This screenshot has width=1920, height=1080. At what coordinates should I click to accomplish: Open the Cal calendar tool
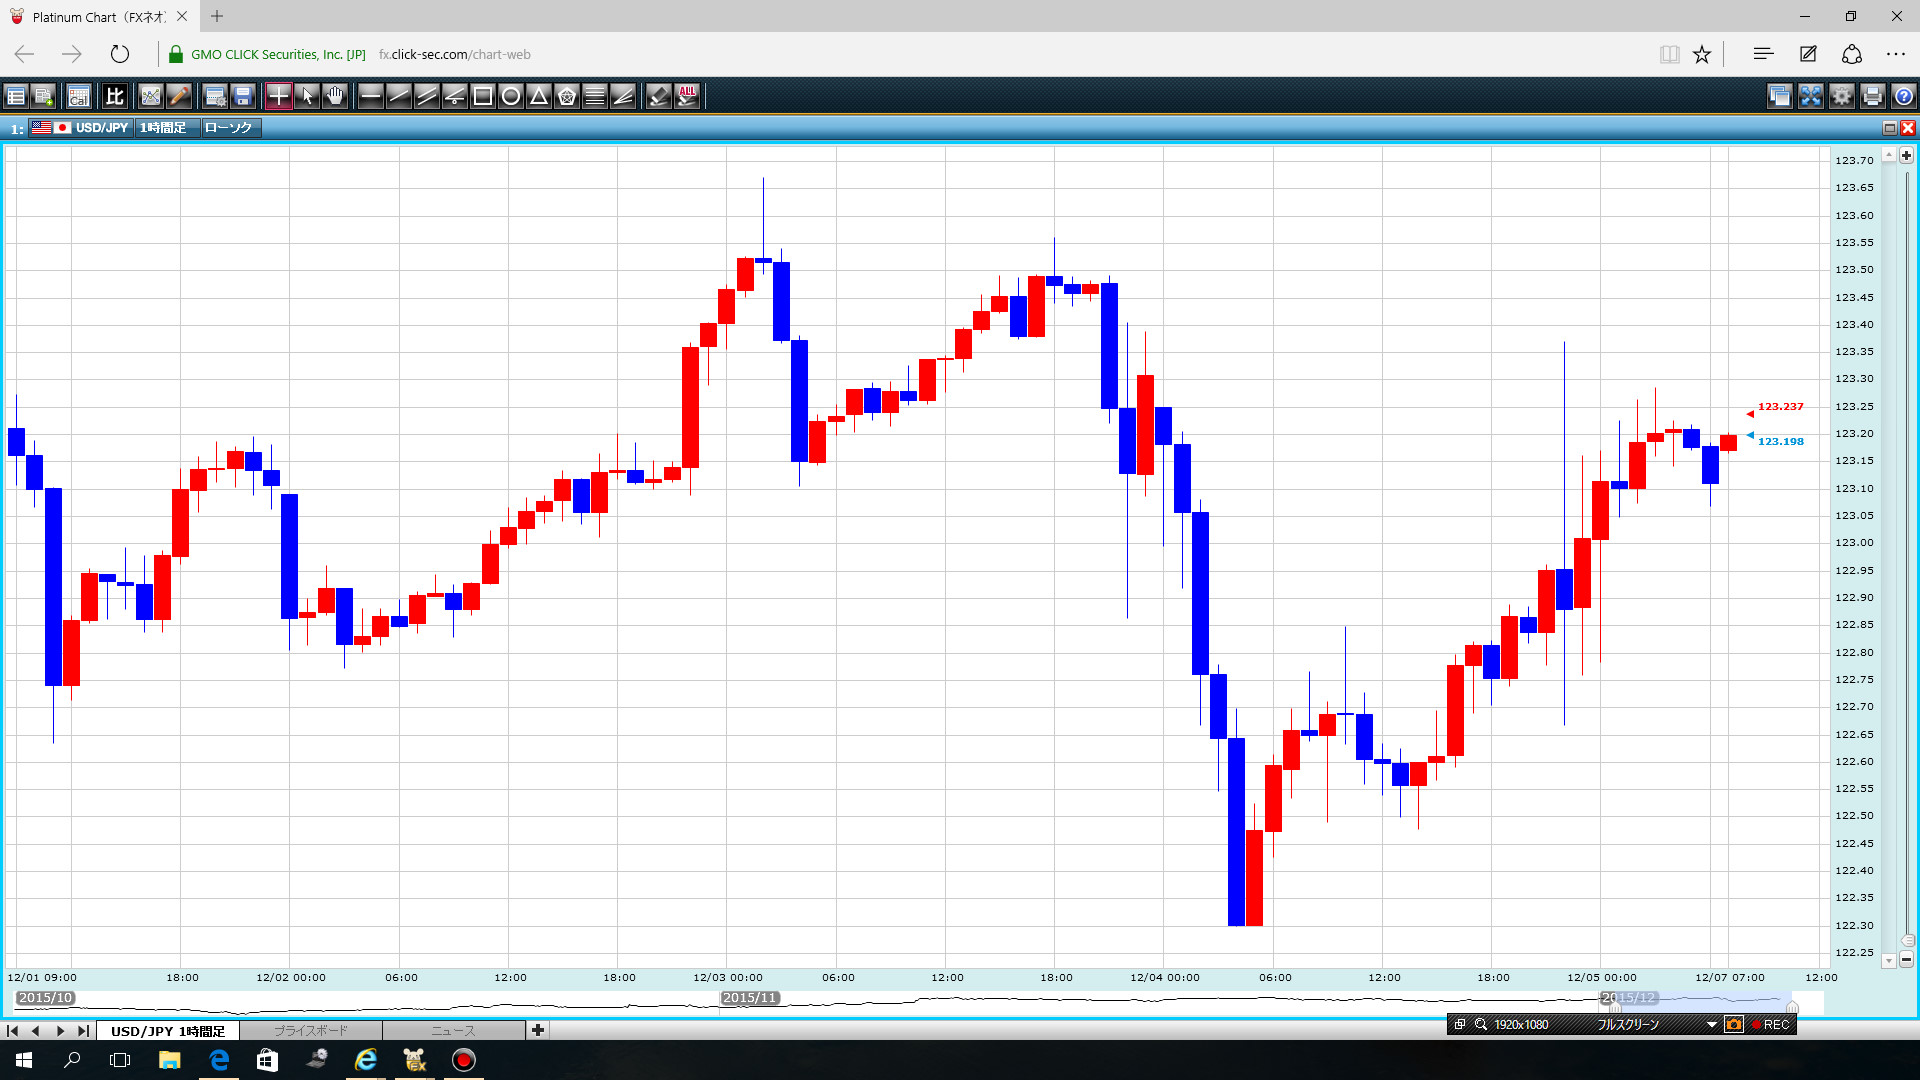[79, 96]
